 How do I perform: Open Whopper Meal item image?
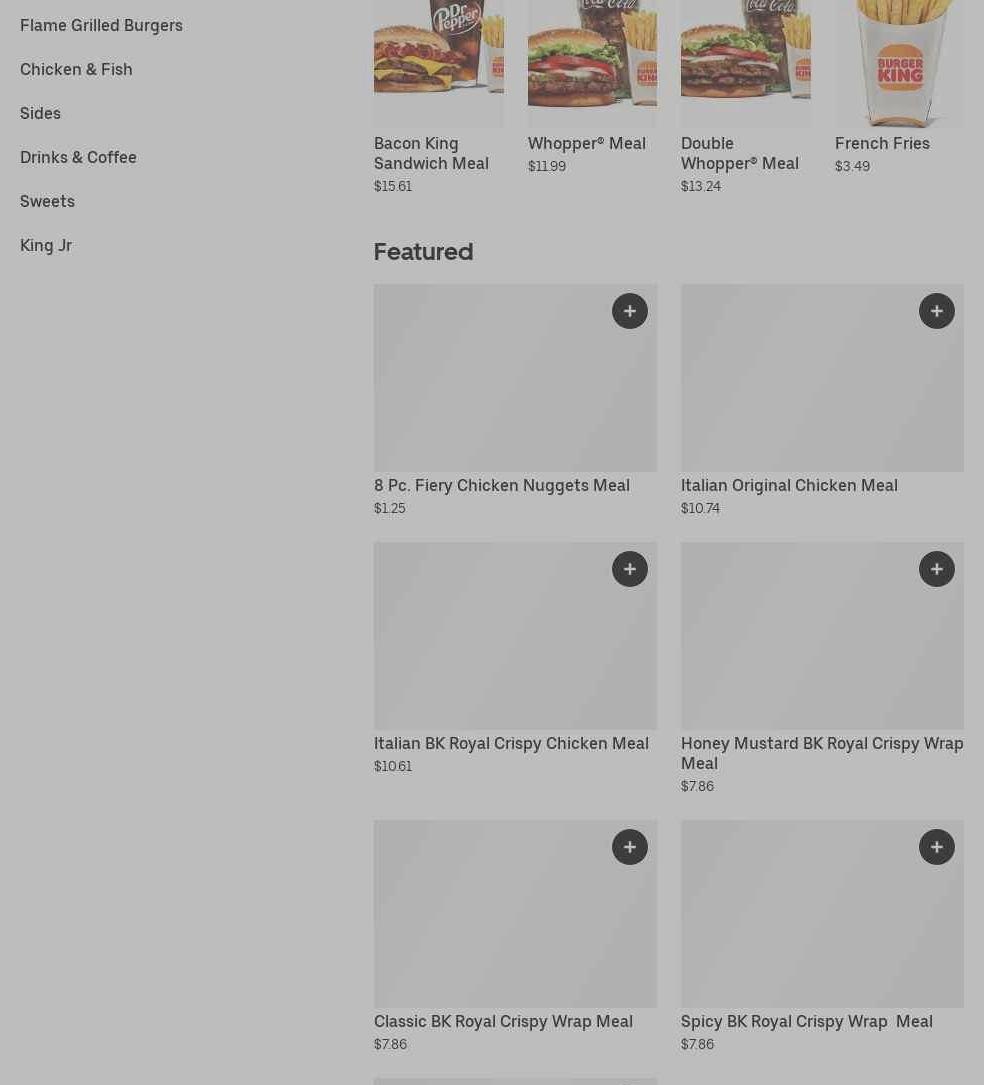(592, 63)
